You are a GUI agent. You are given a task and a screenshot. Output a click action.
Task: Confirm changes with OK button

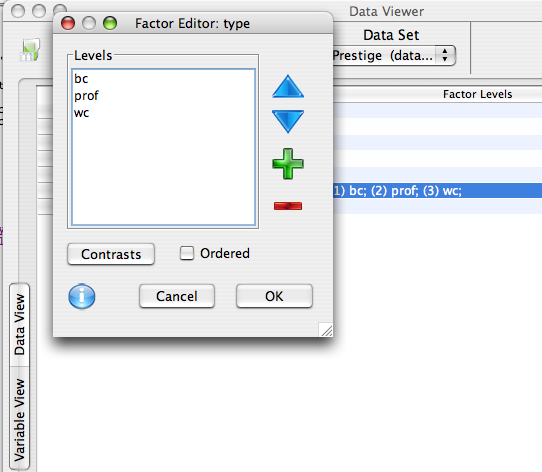pyautogui.click(x=274, y=296)
